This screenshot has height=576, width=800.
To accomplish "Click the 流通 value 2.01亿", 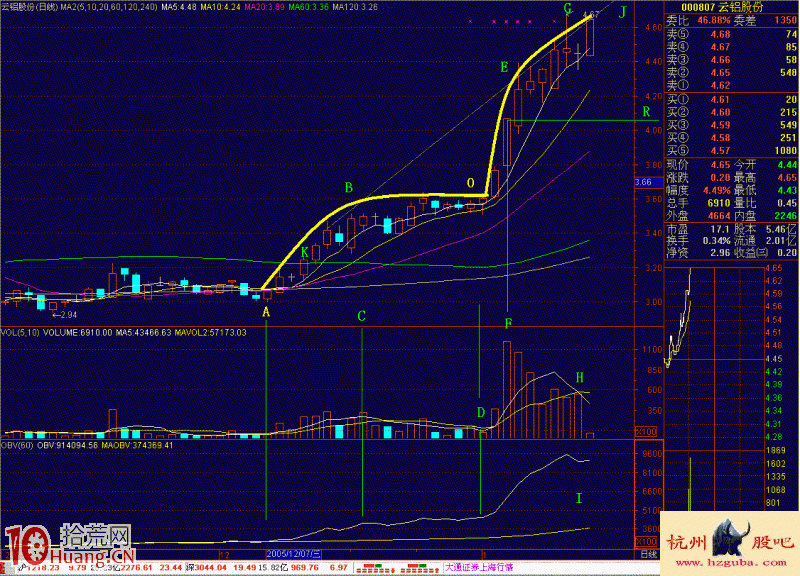I will [782, 241].
